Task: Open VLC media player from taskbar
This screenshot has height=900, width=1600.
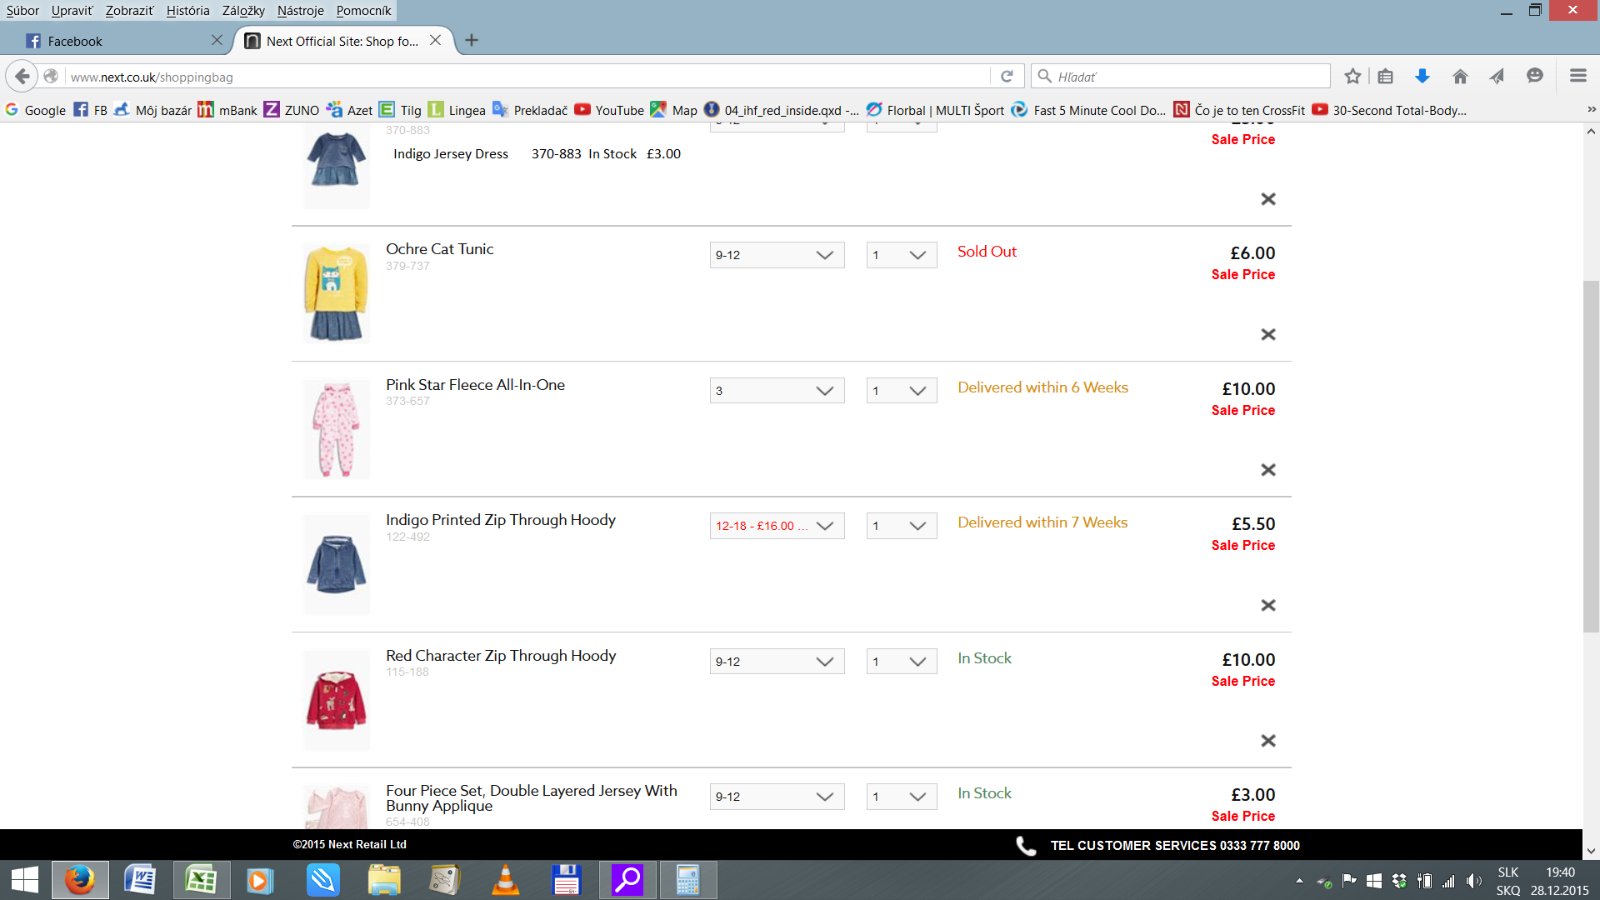Action: pos(506,880)
